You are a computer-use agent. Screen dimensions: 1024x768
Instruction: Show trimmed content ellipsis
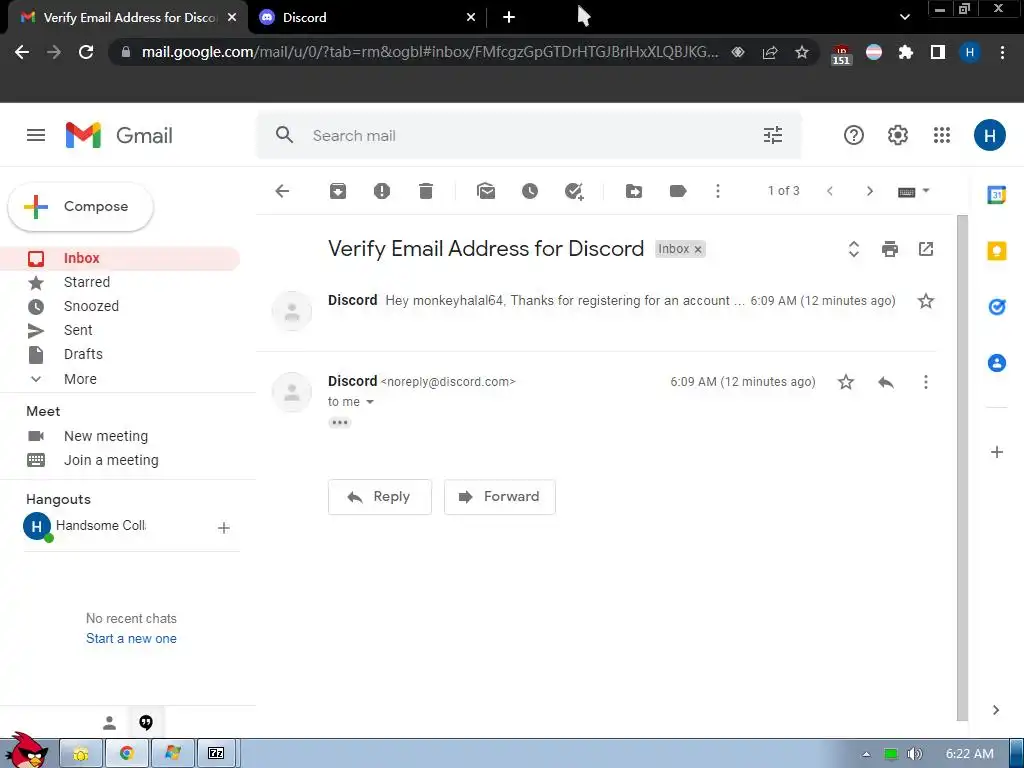(x=340, y=423)
